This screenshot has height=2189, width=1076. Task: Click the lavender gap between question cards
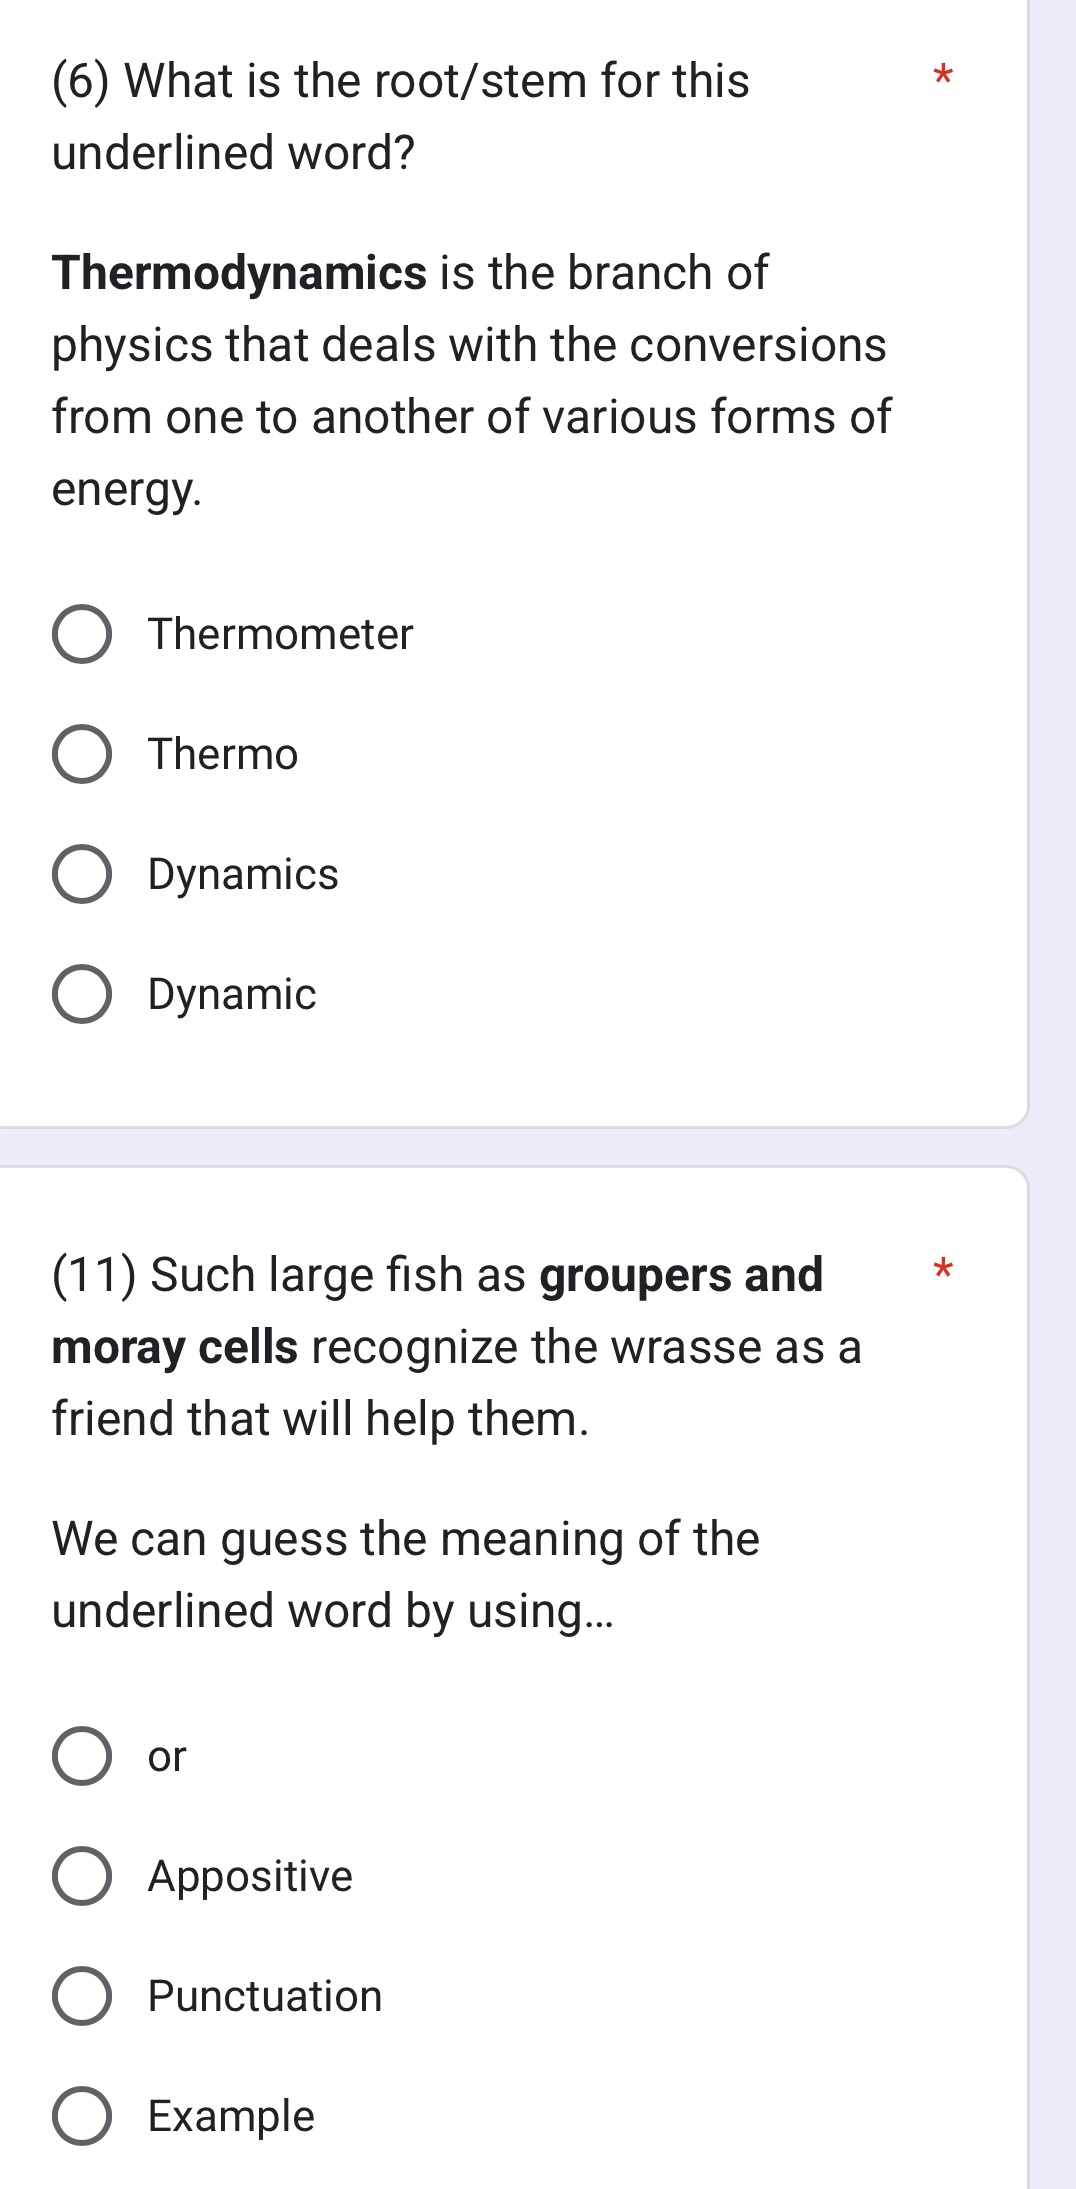pyautogui.click(x=500, y=1147)
